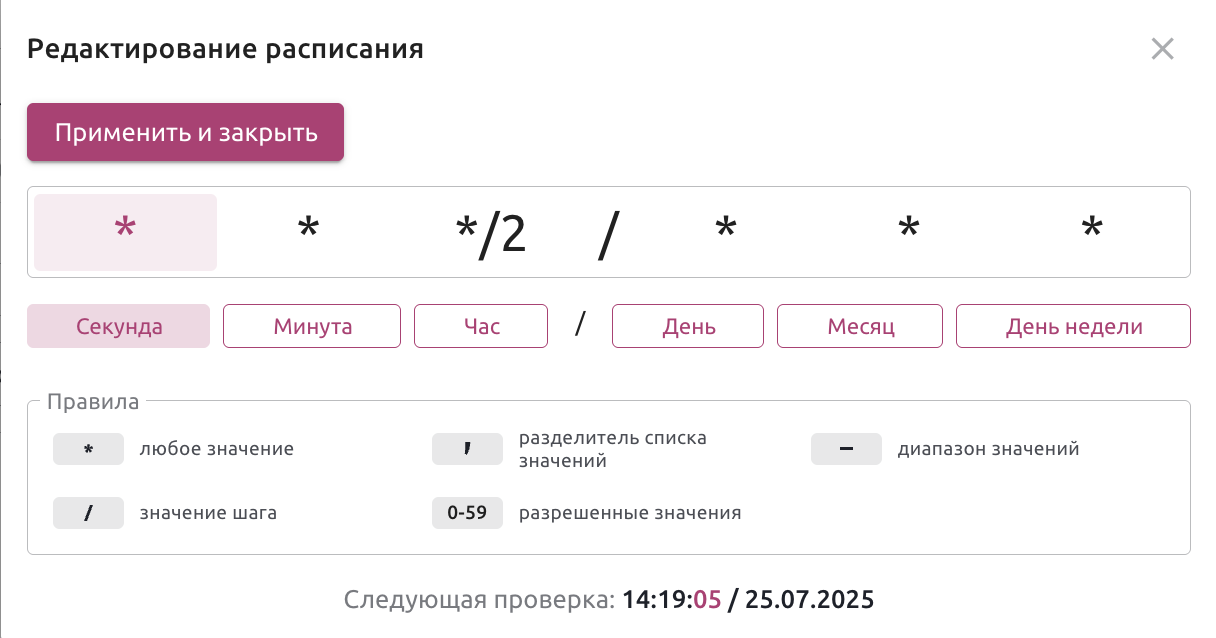Click the slash chip for значение шага
The image size is (1216, 638).
(x=88, y=513)
